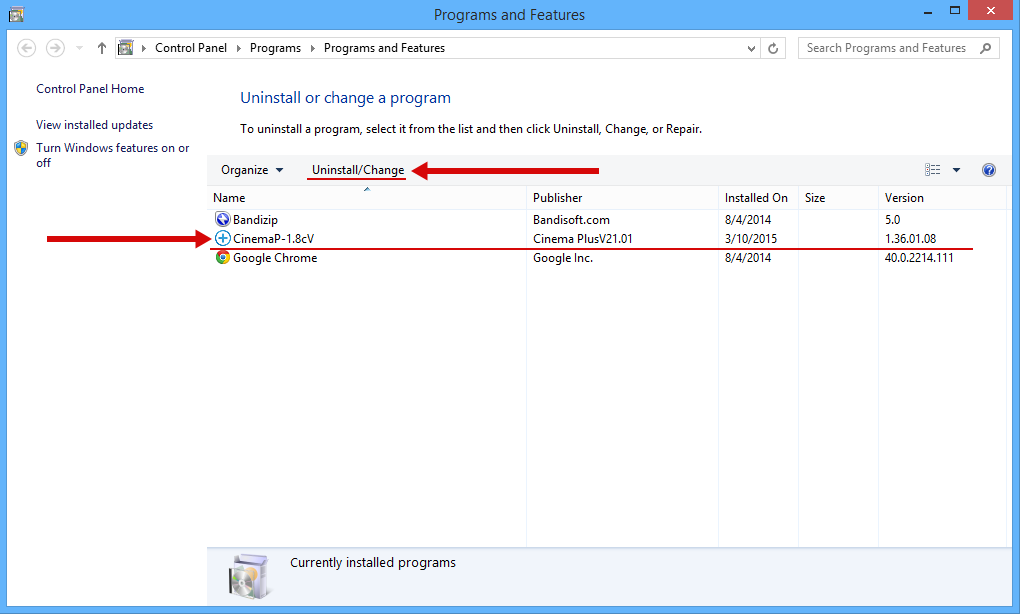Select version 40.0.2214.111 cell
The width and height of the screenshot is (1020, 614).
[x=919, y=258]
